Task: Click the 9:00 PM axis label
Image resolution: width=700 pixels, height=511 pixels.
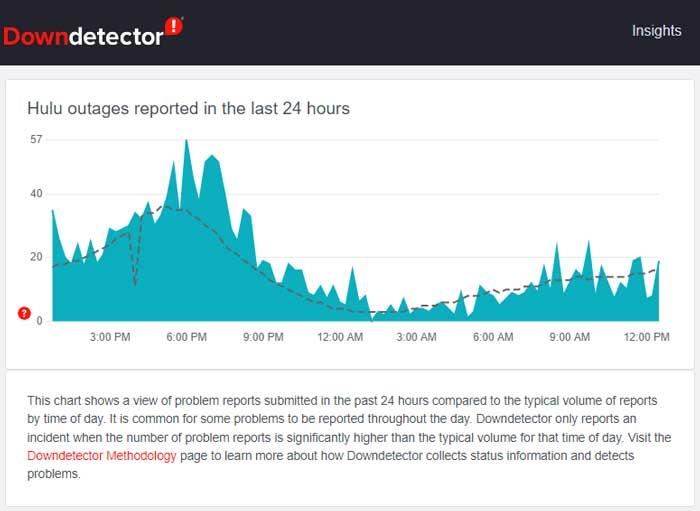Action: (263, 337)
